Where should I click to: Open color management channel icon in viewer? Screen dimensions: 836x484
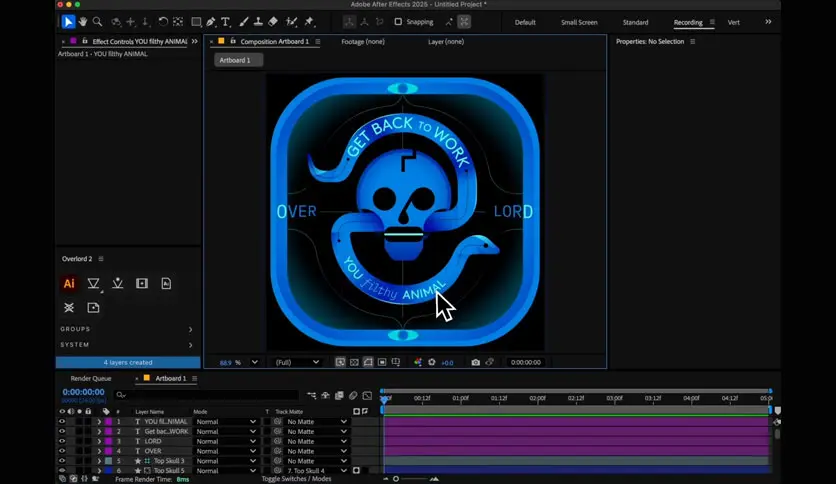coord(418,362)
